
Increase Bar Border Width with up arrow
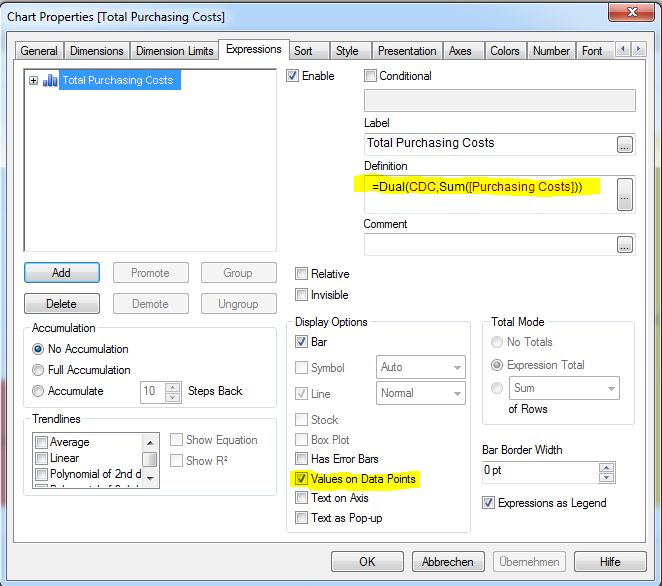tap(606, 467)
